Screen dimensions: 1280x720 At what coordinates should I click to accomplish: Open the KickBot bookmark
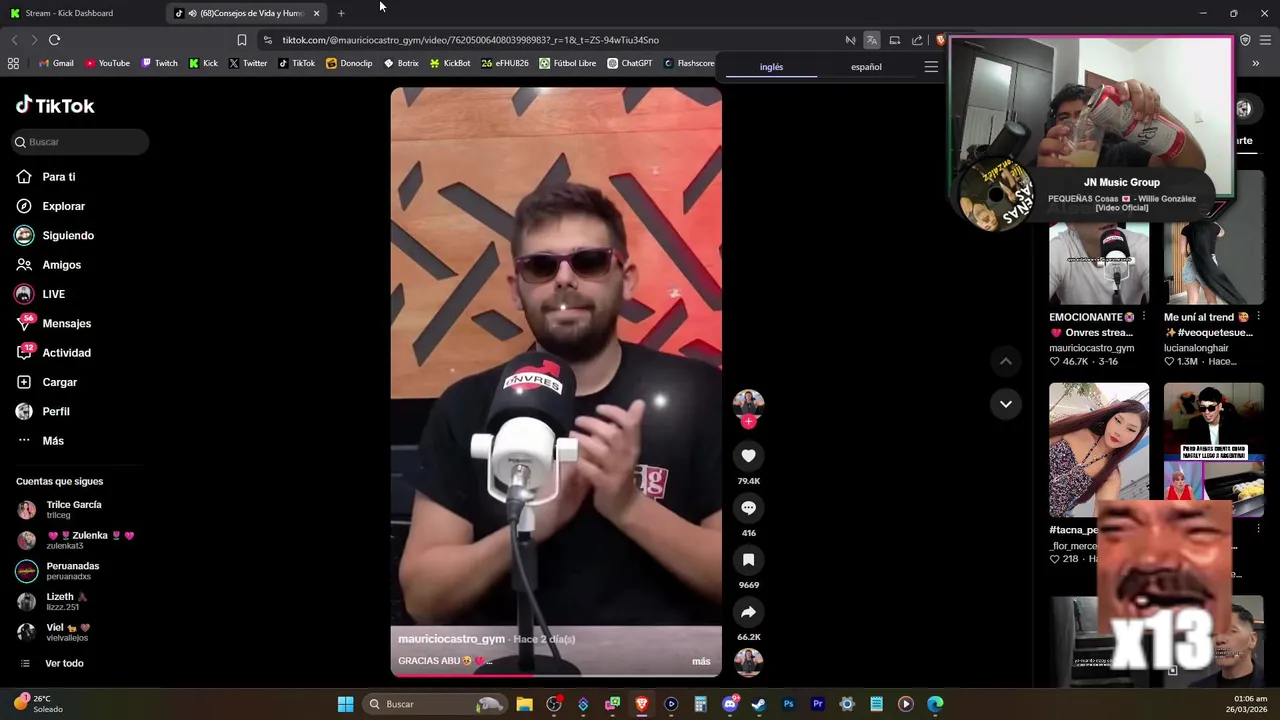click(449, 63)
